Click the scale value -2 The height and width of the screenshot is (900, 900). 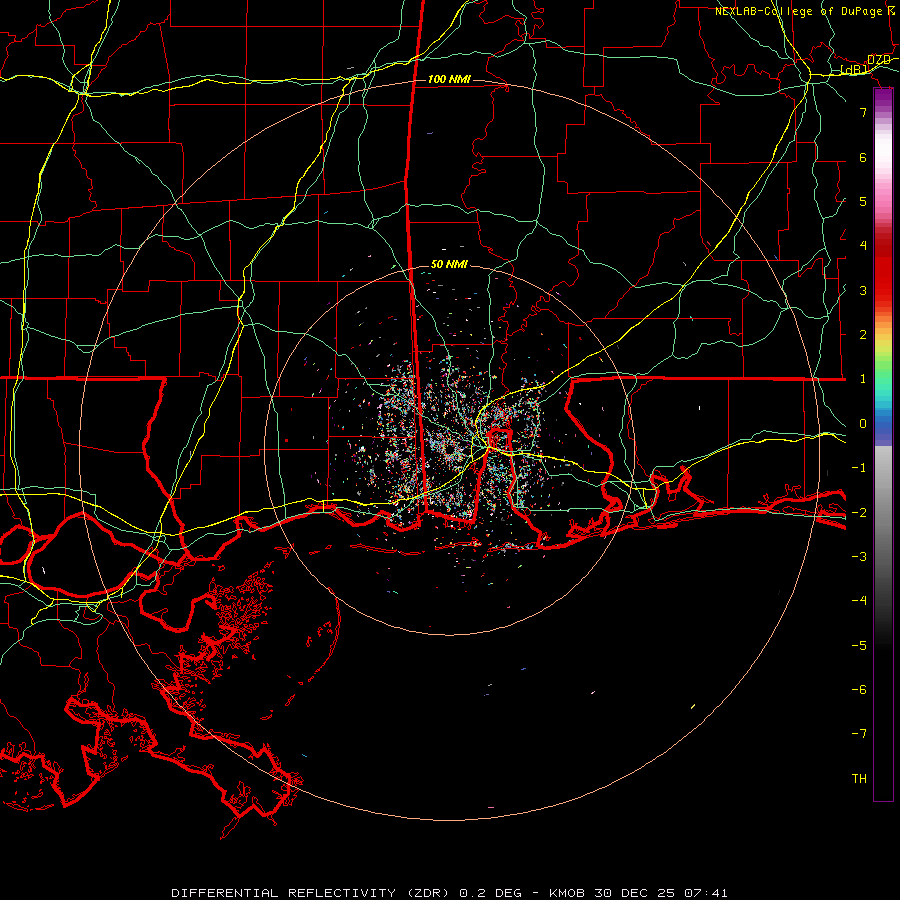click(859, 513)
